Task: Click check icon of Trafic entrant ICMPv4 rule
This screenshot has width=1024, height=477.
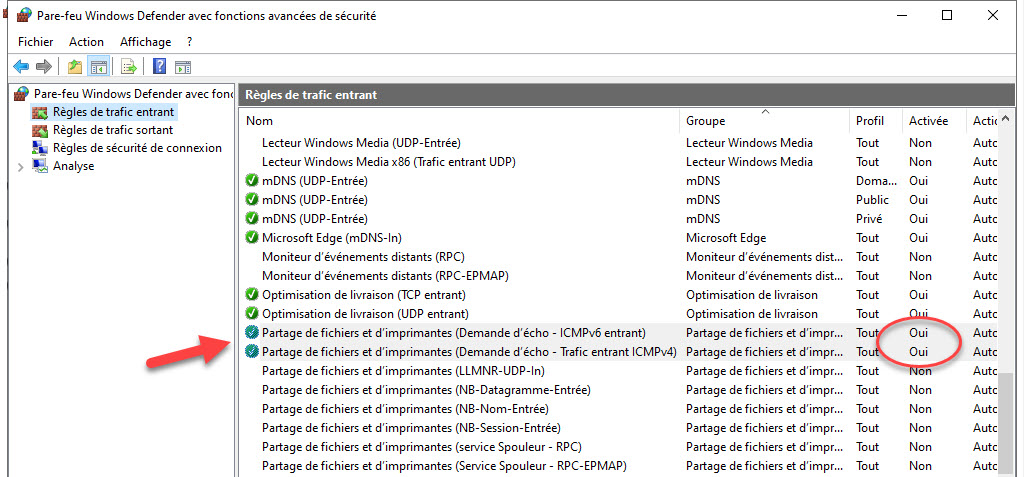Action: (251, 352)
